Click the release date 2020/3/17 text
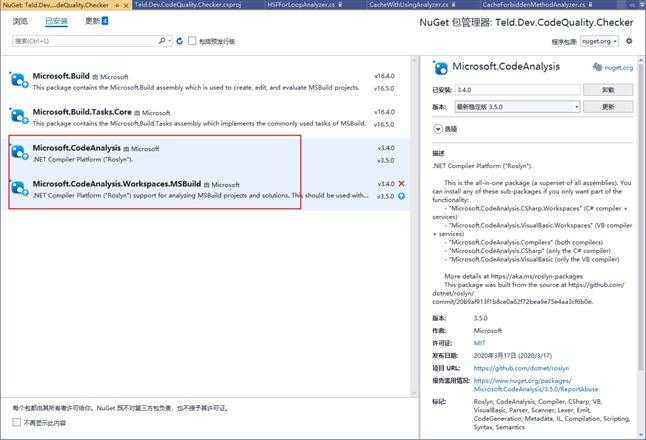 [x=513, y=355]
